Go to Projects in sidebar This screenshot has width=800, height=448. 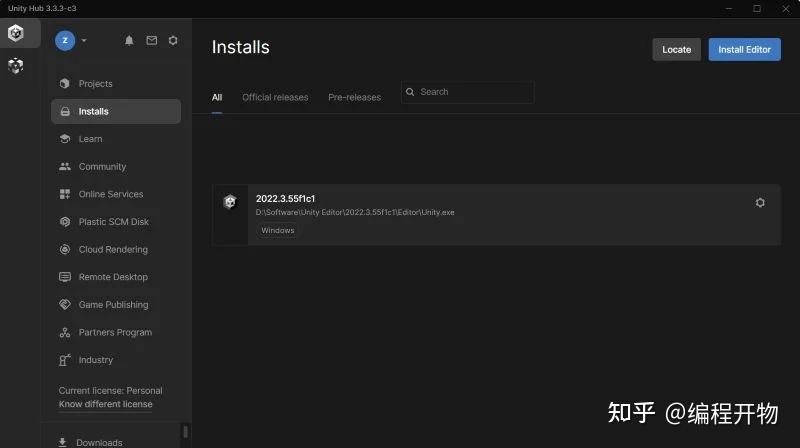116,84
